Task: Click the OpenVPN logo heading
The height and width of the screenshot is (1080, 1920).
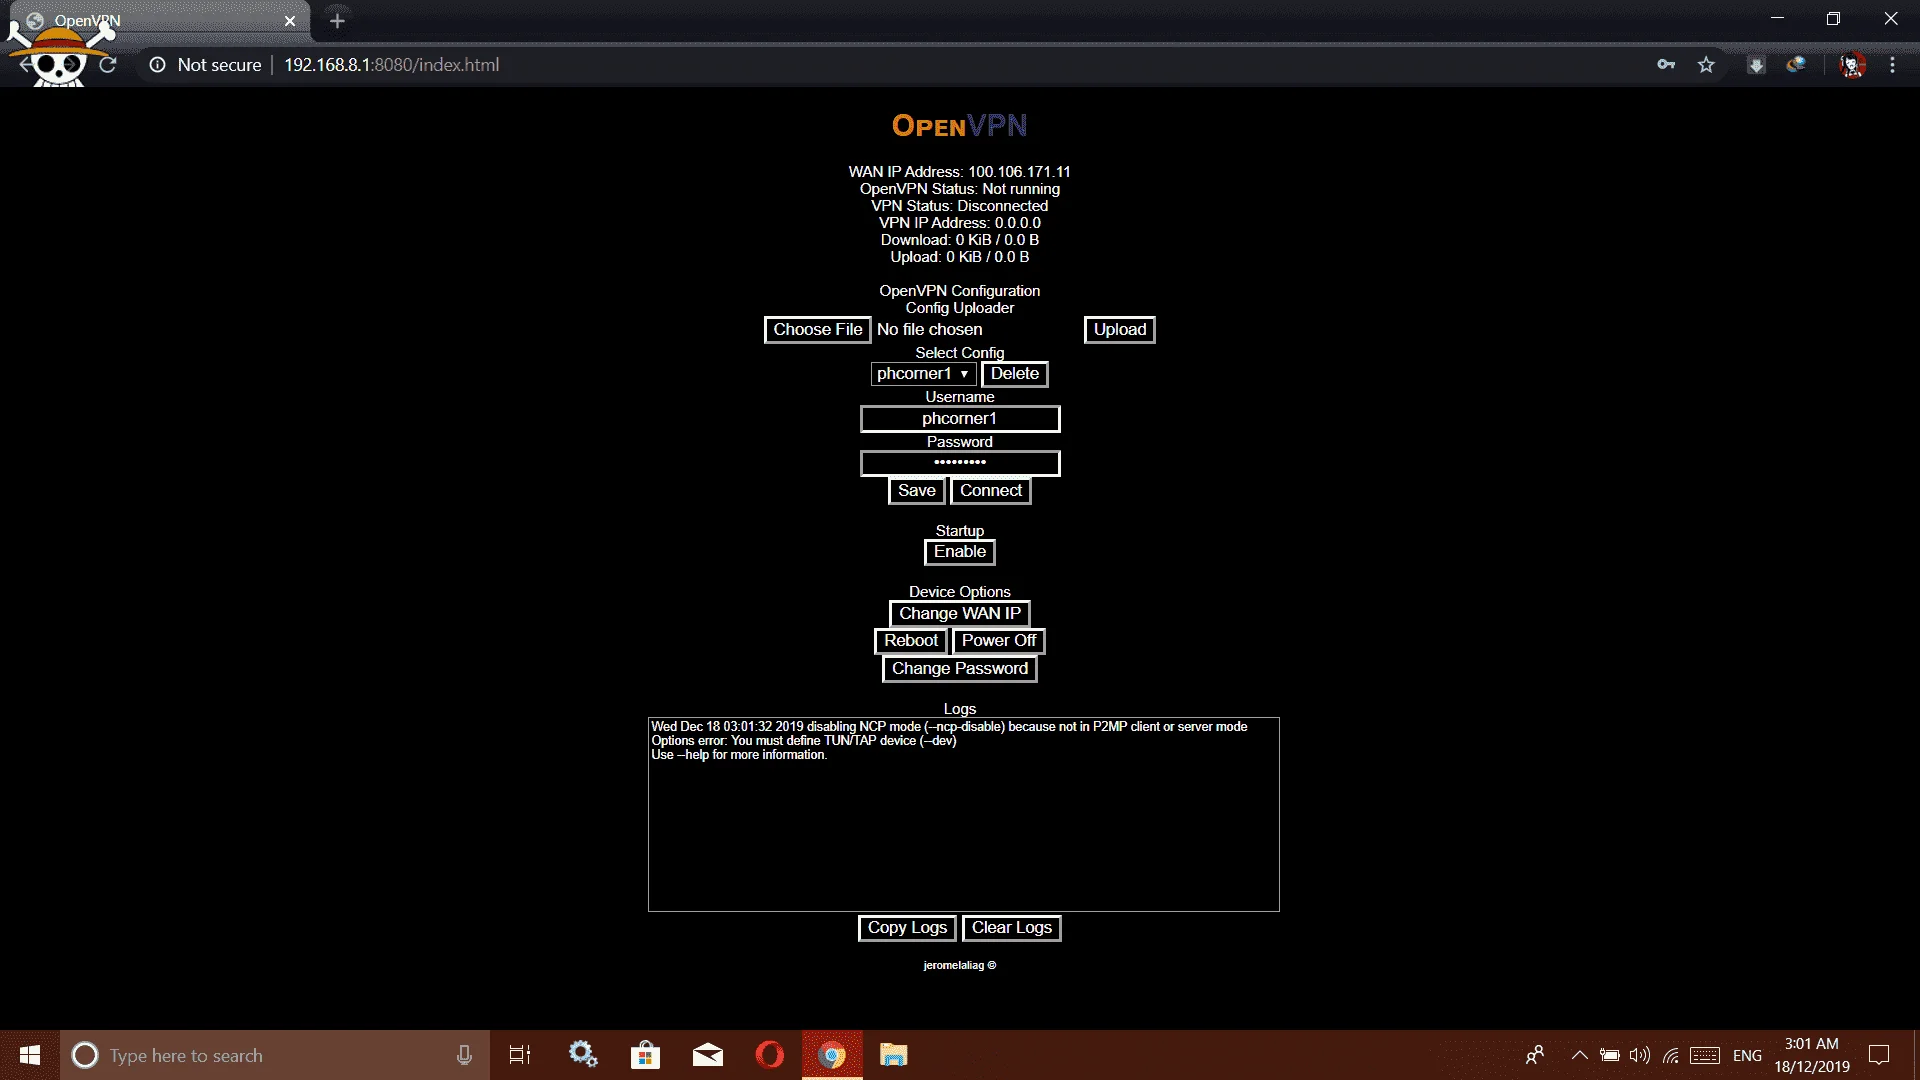Action: pos(959,126)
